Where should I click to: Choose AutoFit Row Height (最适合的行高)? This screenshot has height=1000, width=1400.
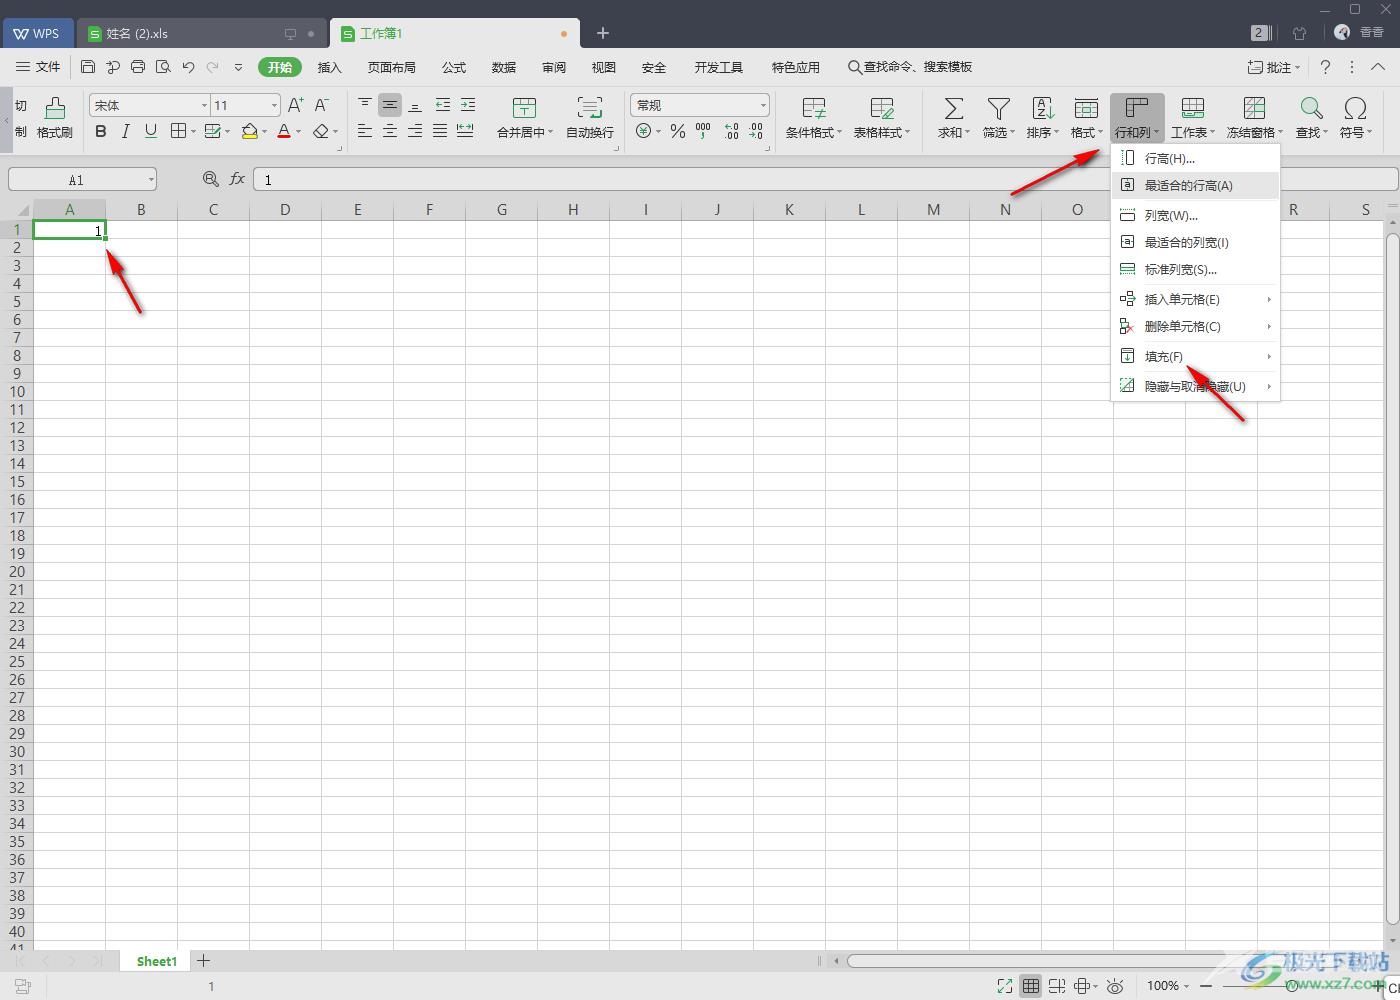coord(1196,185)
